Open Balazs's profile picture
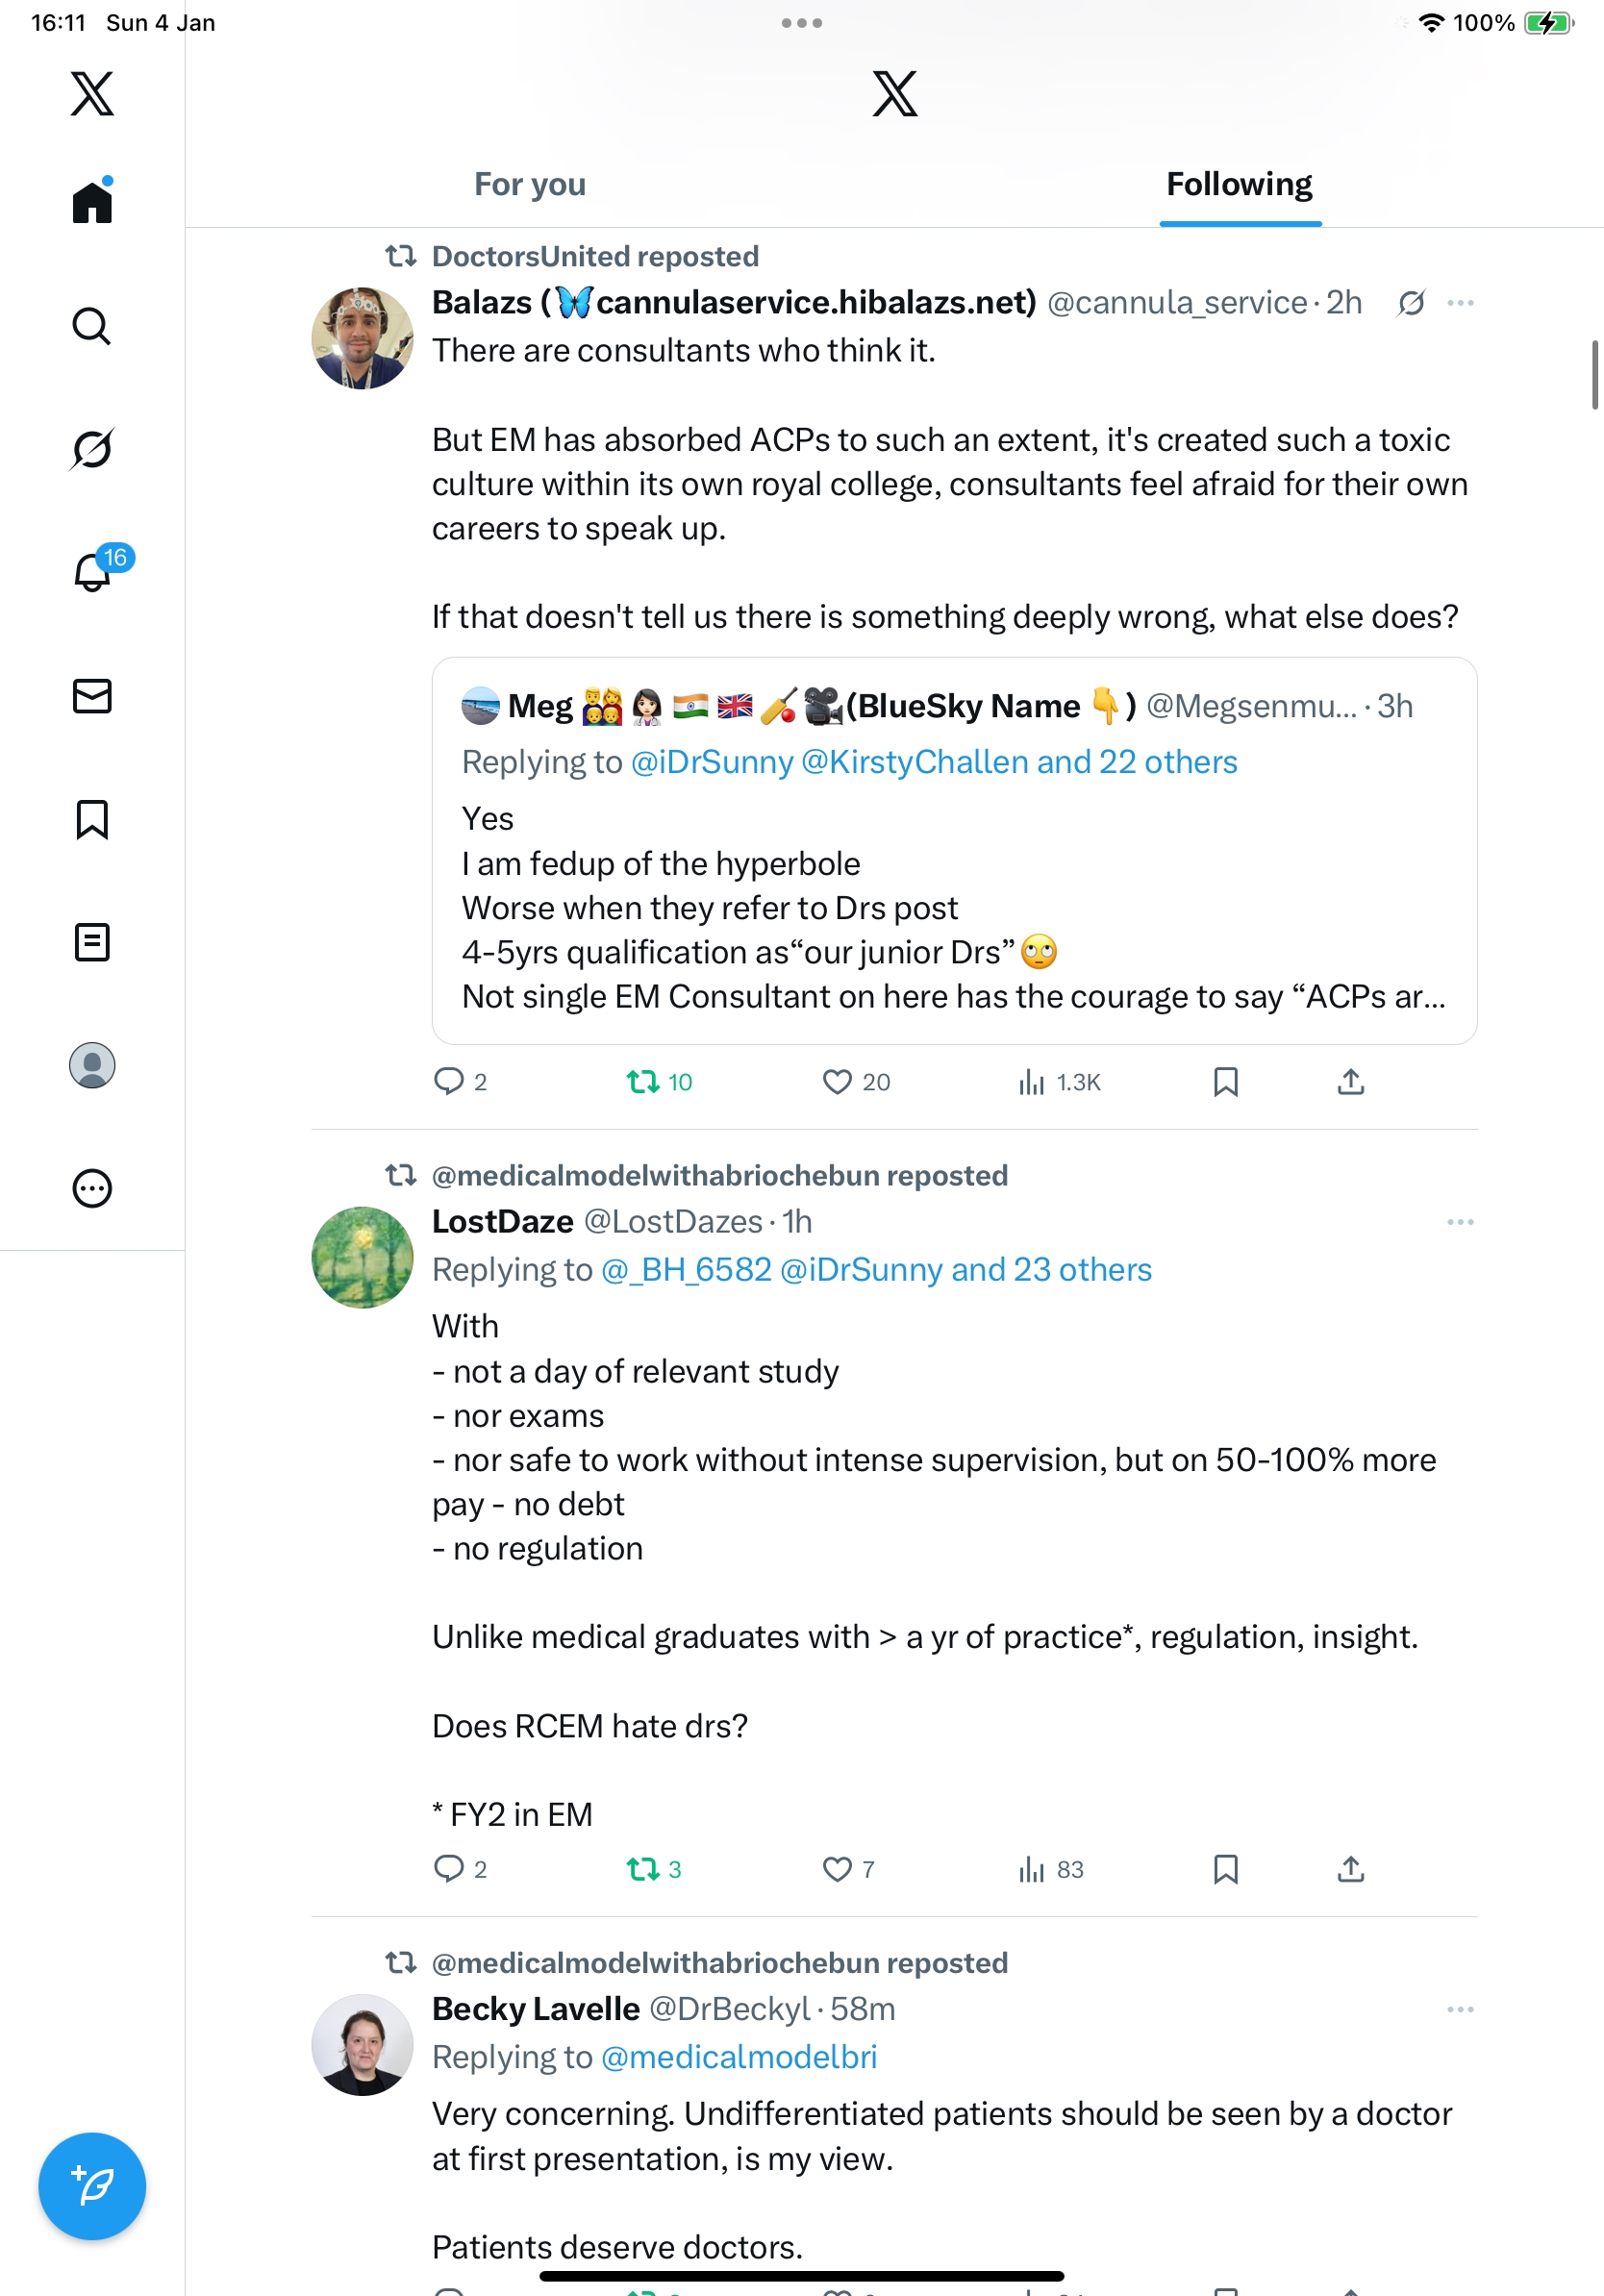Image resolution: width=1604 pixels, height=2296 pixels. click(x=362, y=338)
